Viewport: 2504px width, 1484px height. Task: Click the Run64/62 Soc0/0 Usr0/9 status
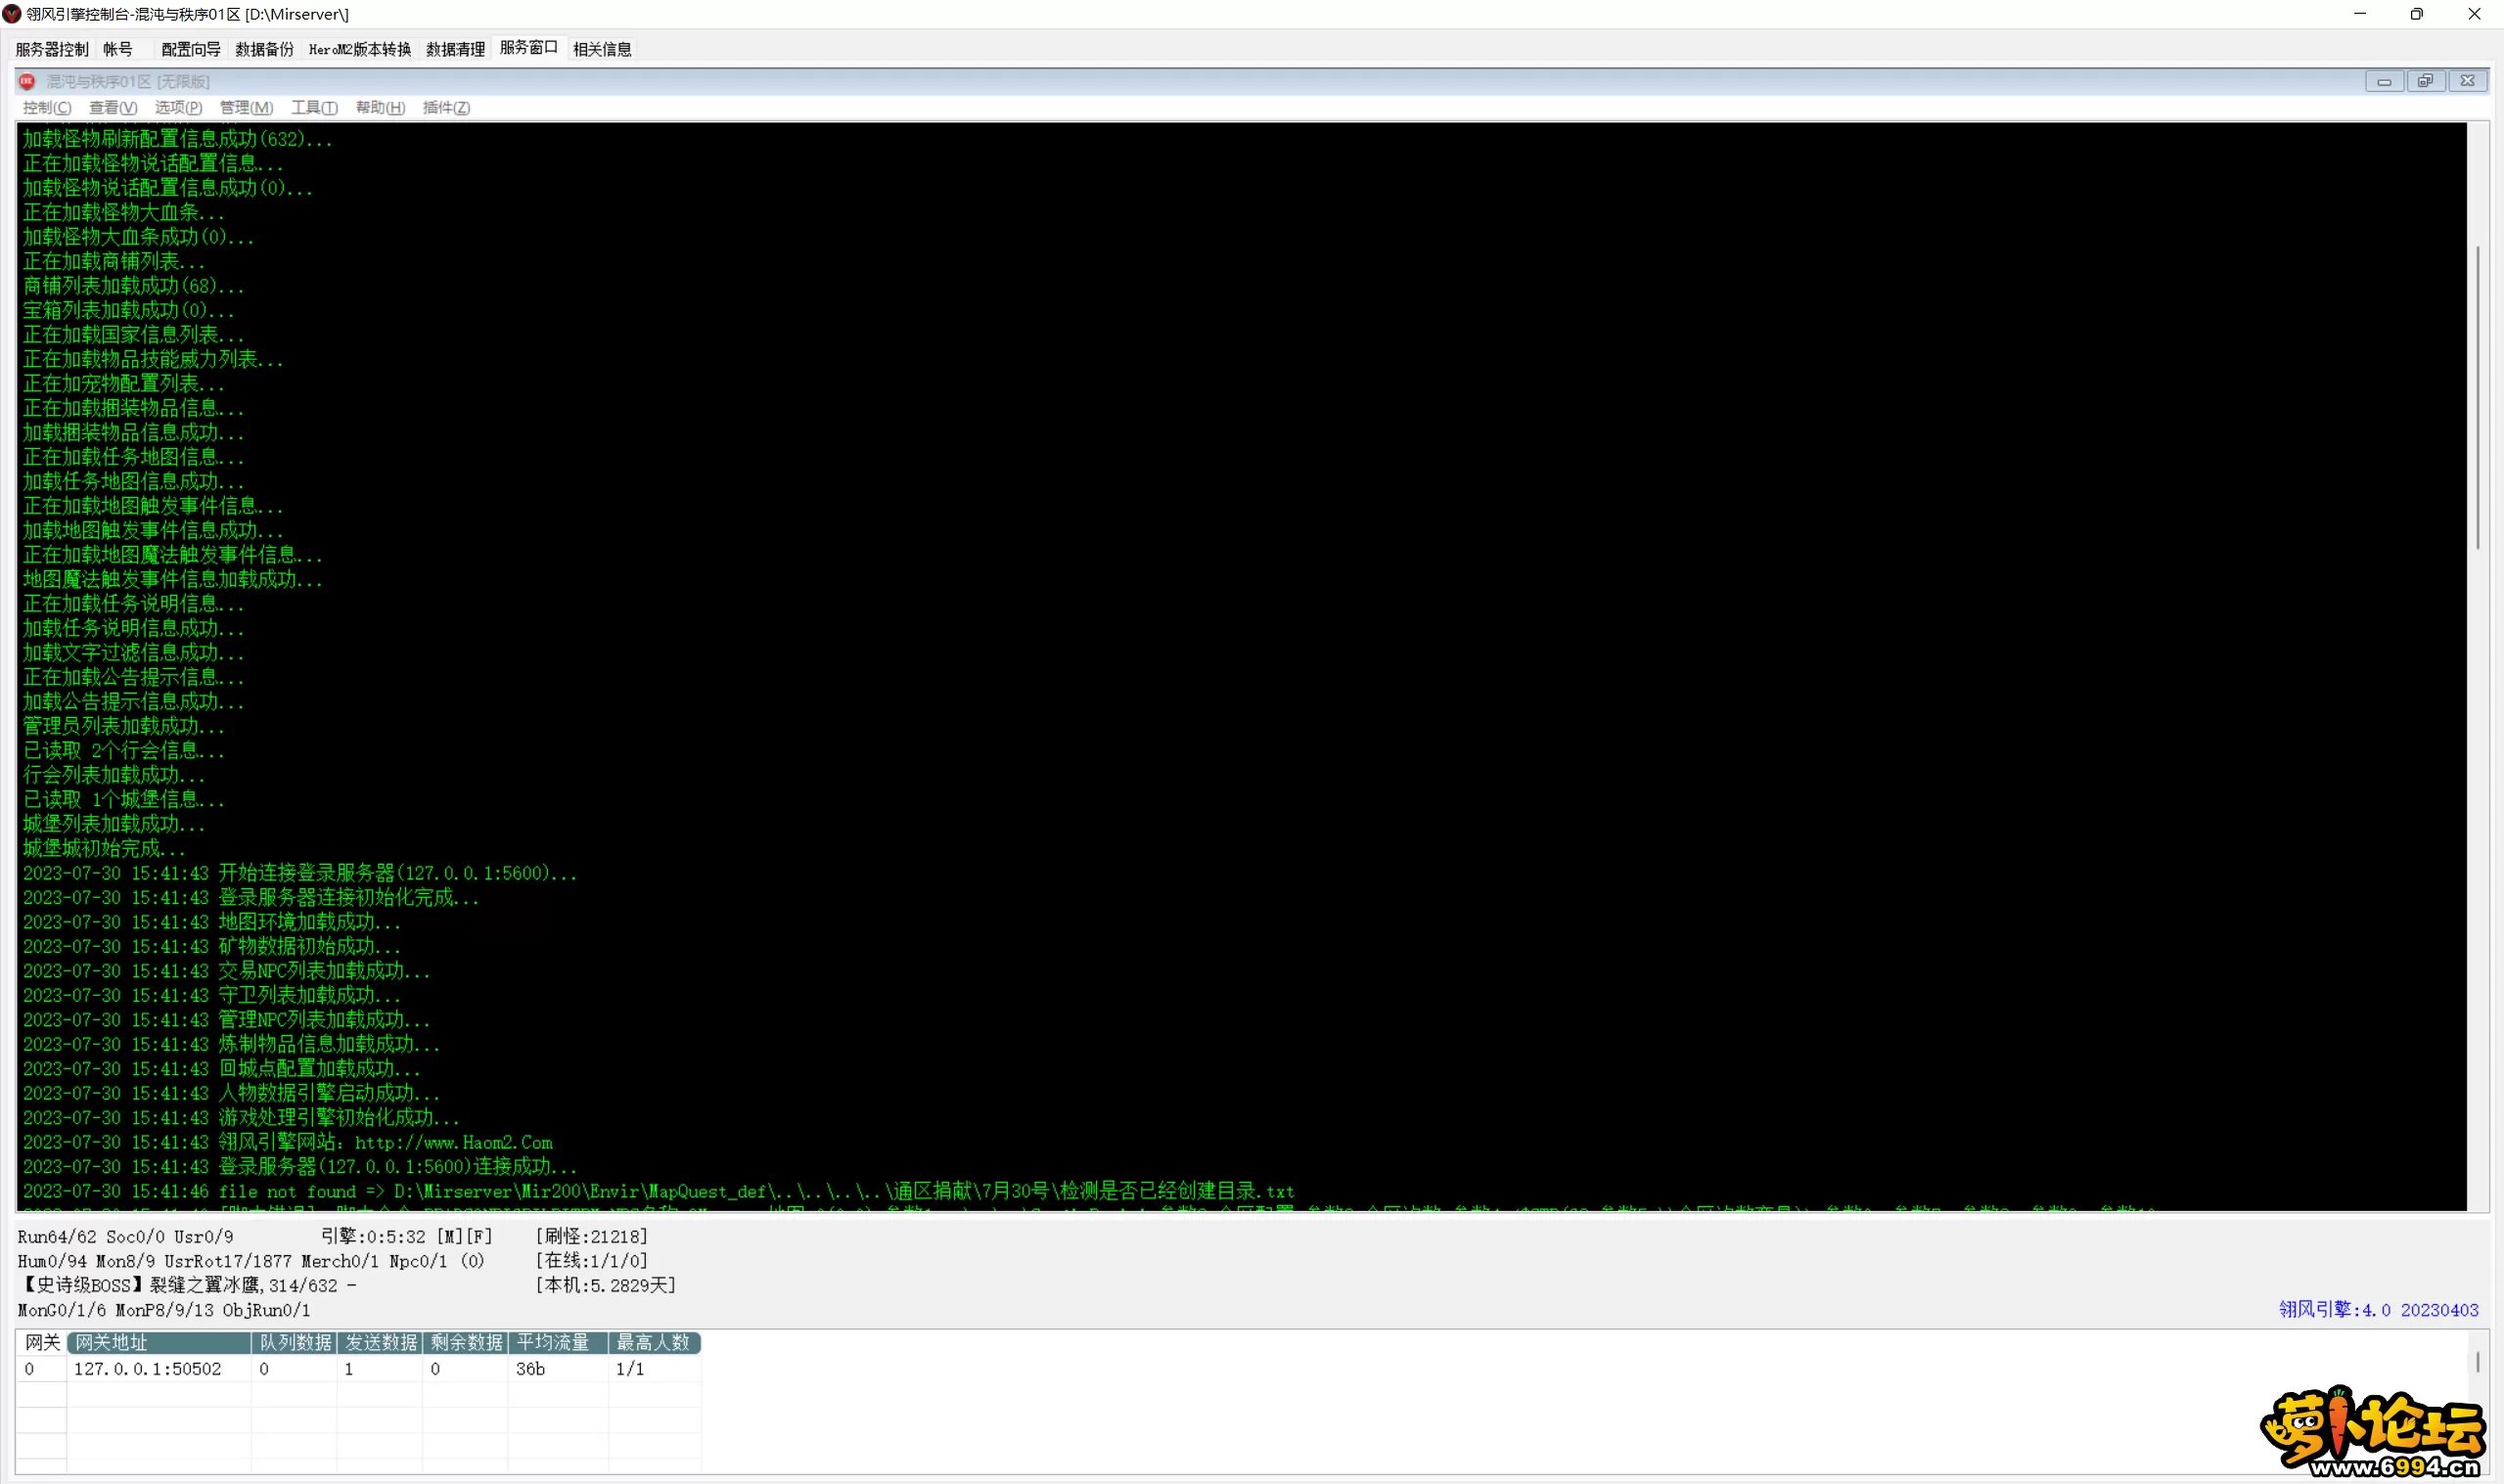[x=125, y=1237]
